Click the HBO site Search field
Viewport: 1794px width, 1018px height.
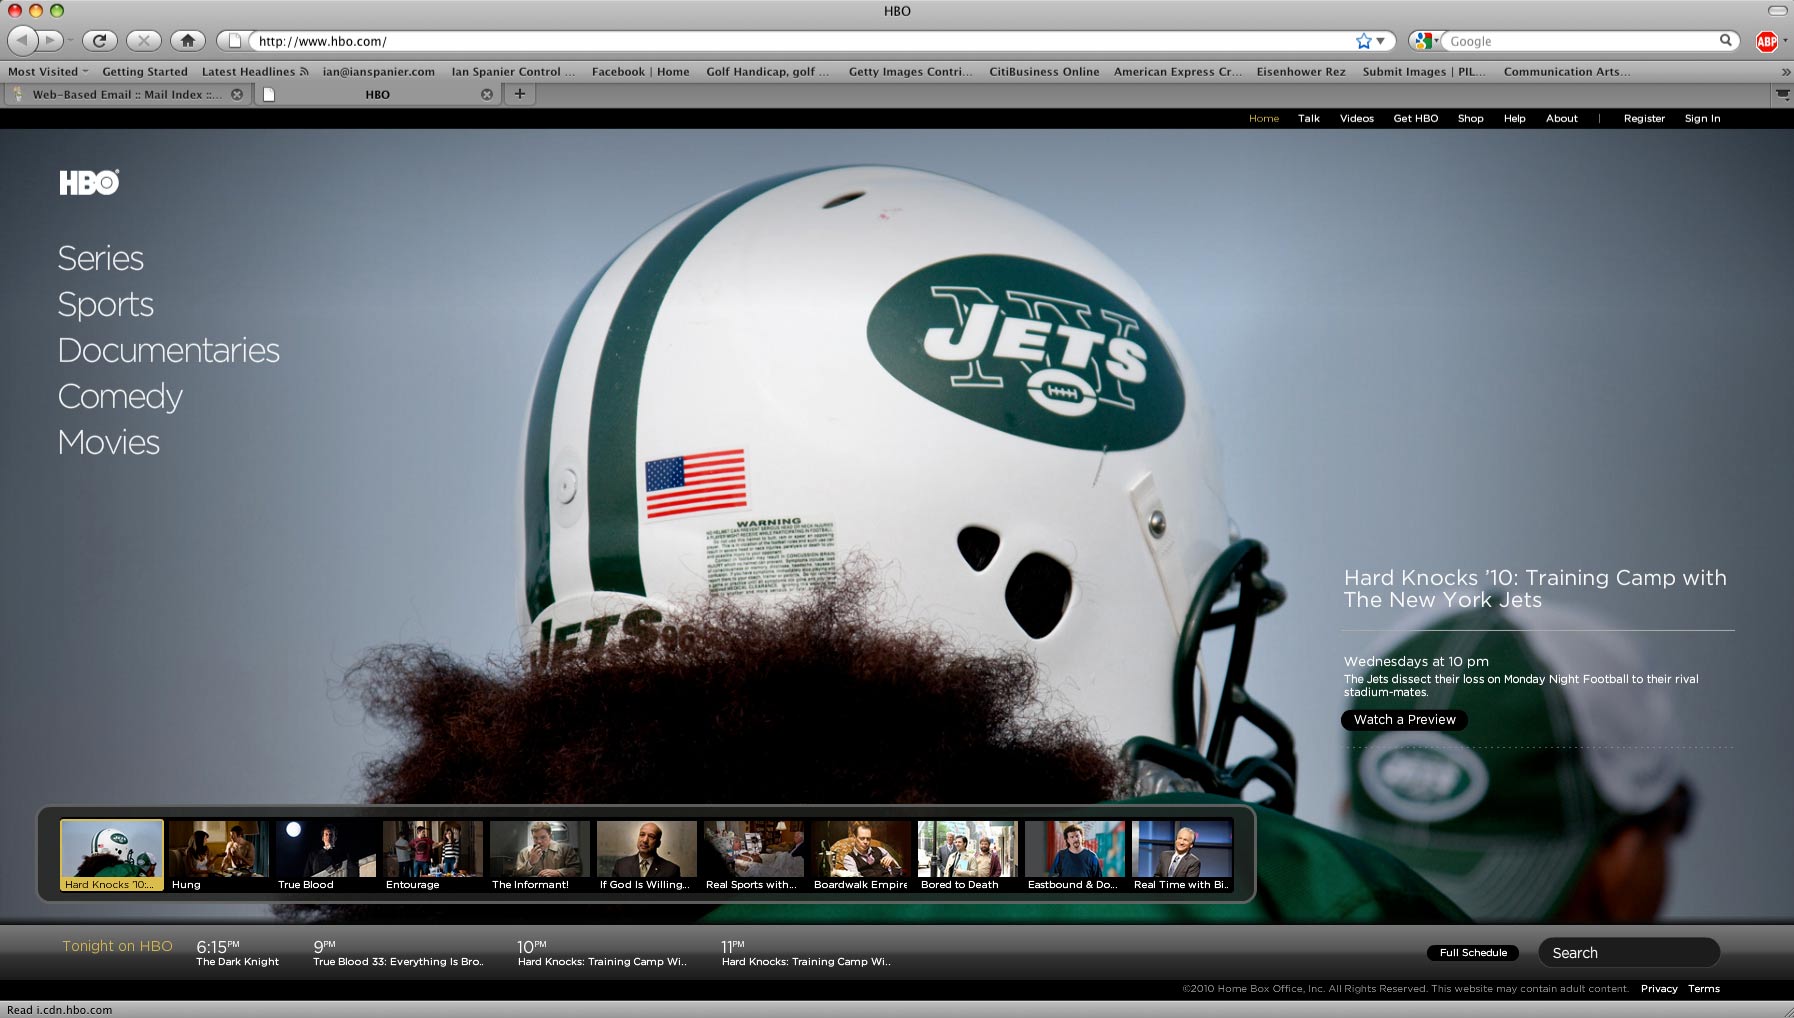click(x=1628, y=953)
